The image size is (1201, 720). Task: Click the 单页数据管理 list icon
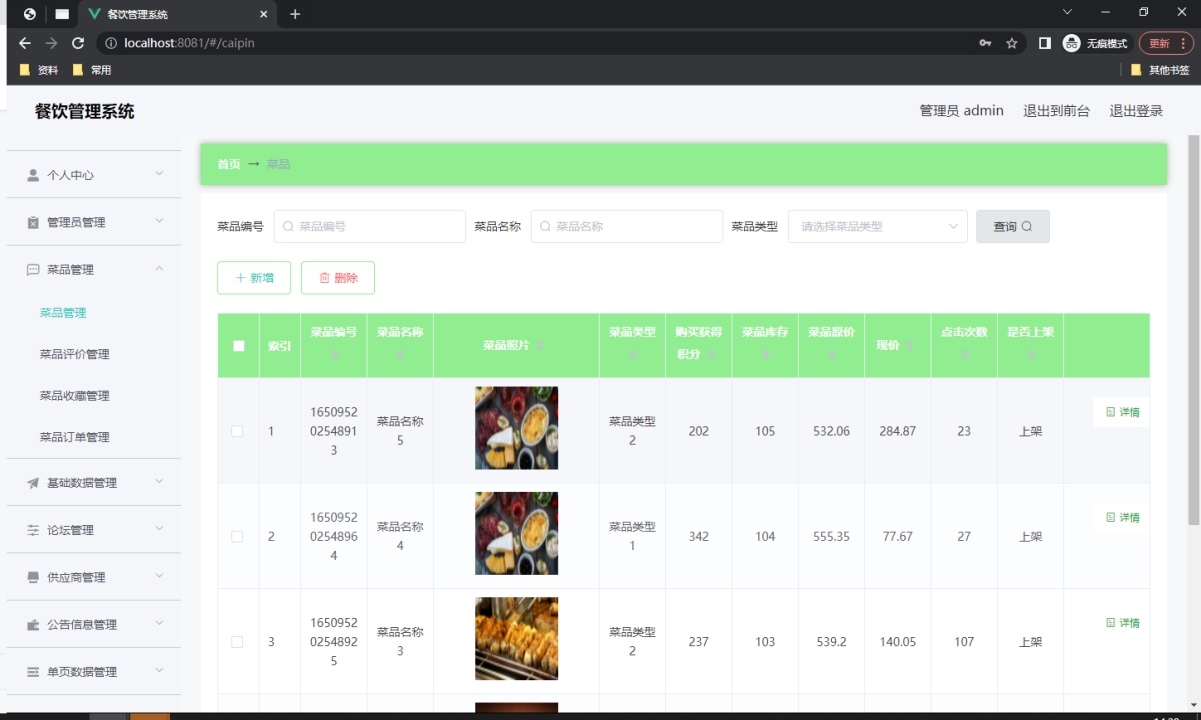point(33,672)
